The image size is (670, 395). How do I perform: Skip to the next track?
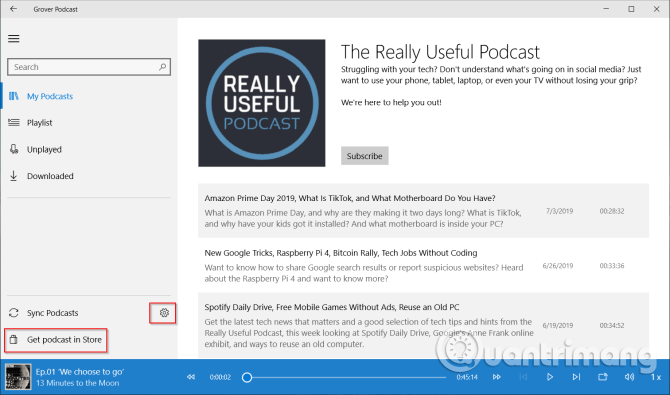click(x=576, y=377)
